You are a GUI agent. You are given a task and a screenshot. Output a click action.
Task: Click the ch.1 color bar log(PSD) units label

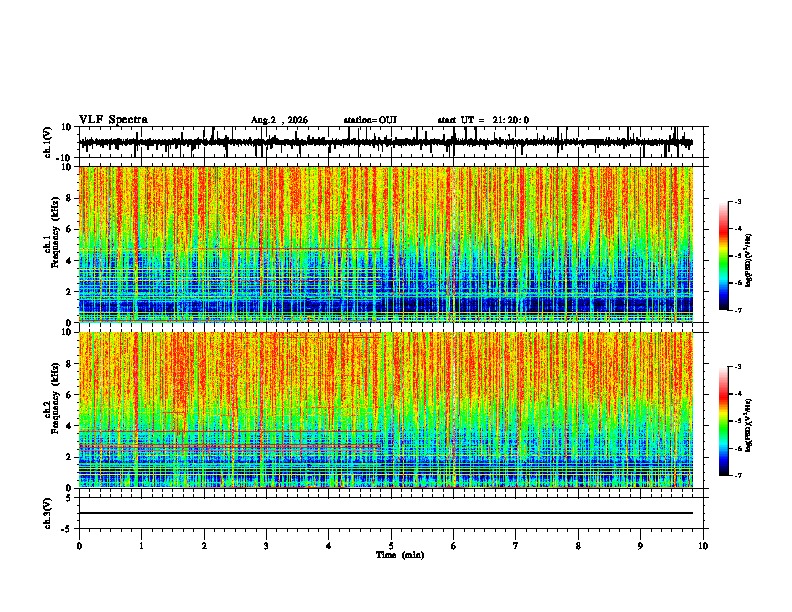[748, 261]
